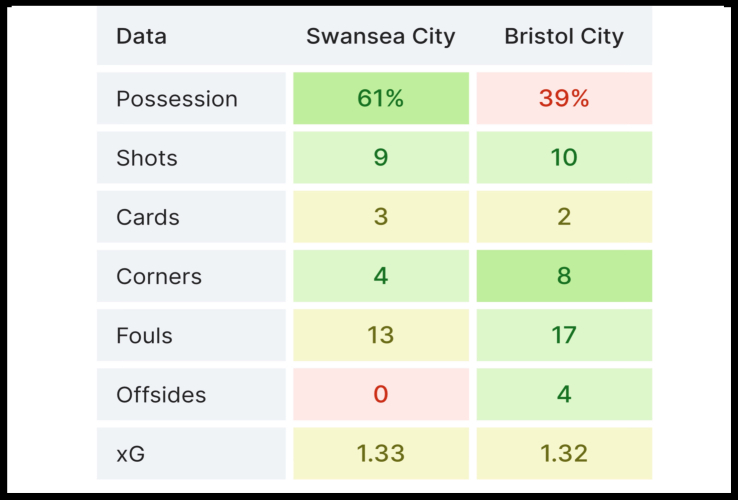Click Swansea City's 0 offsides cell

point(380,394)
